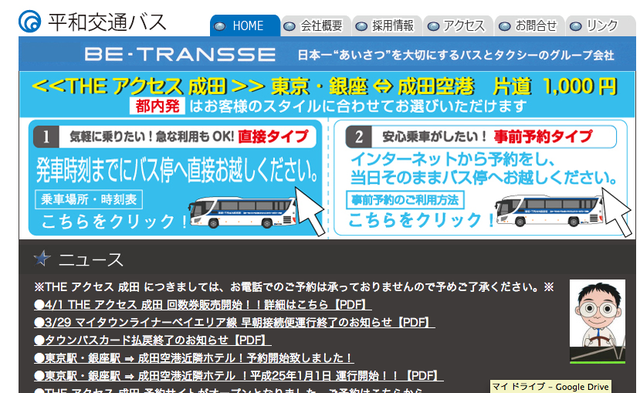Open the 会社概要 tab
The image size is (640, 393).
(316, 26)
